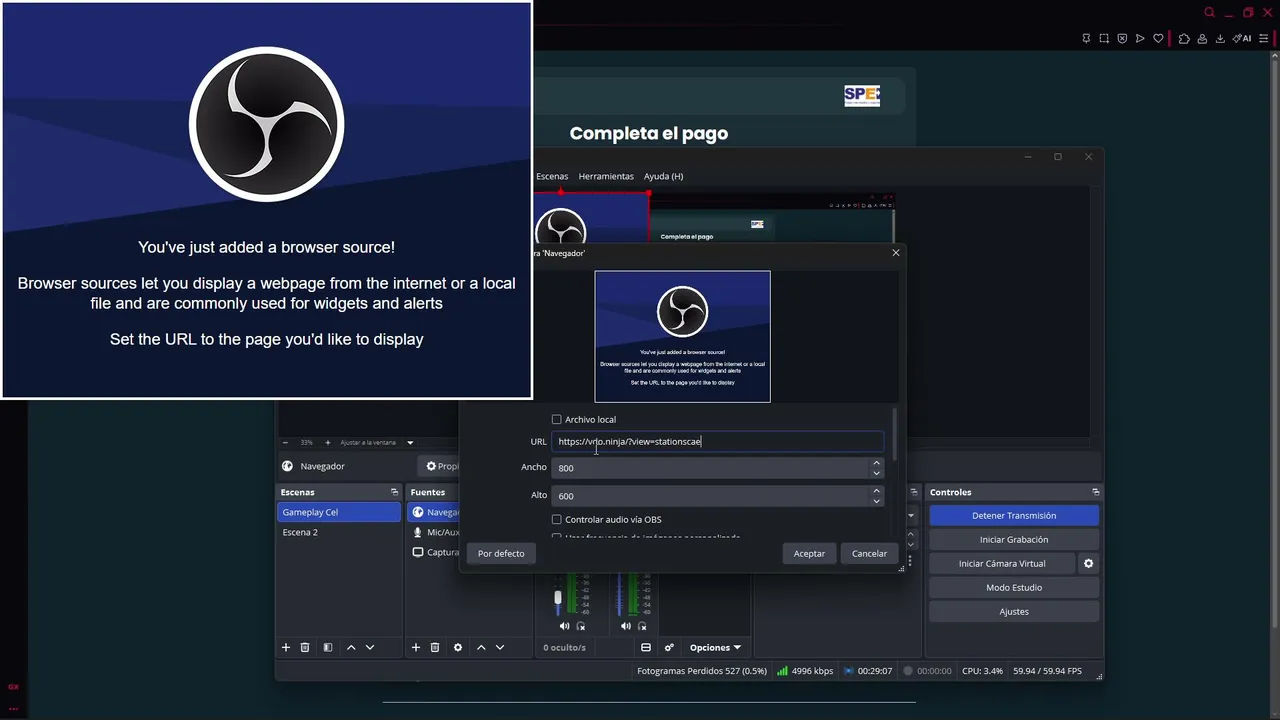Remove the selected scene with trash icon
1280x720 pixels.
pyautogui.click(x=305, y=648)
